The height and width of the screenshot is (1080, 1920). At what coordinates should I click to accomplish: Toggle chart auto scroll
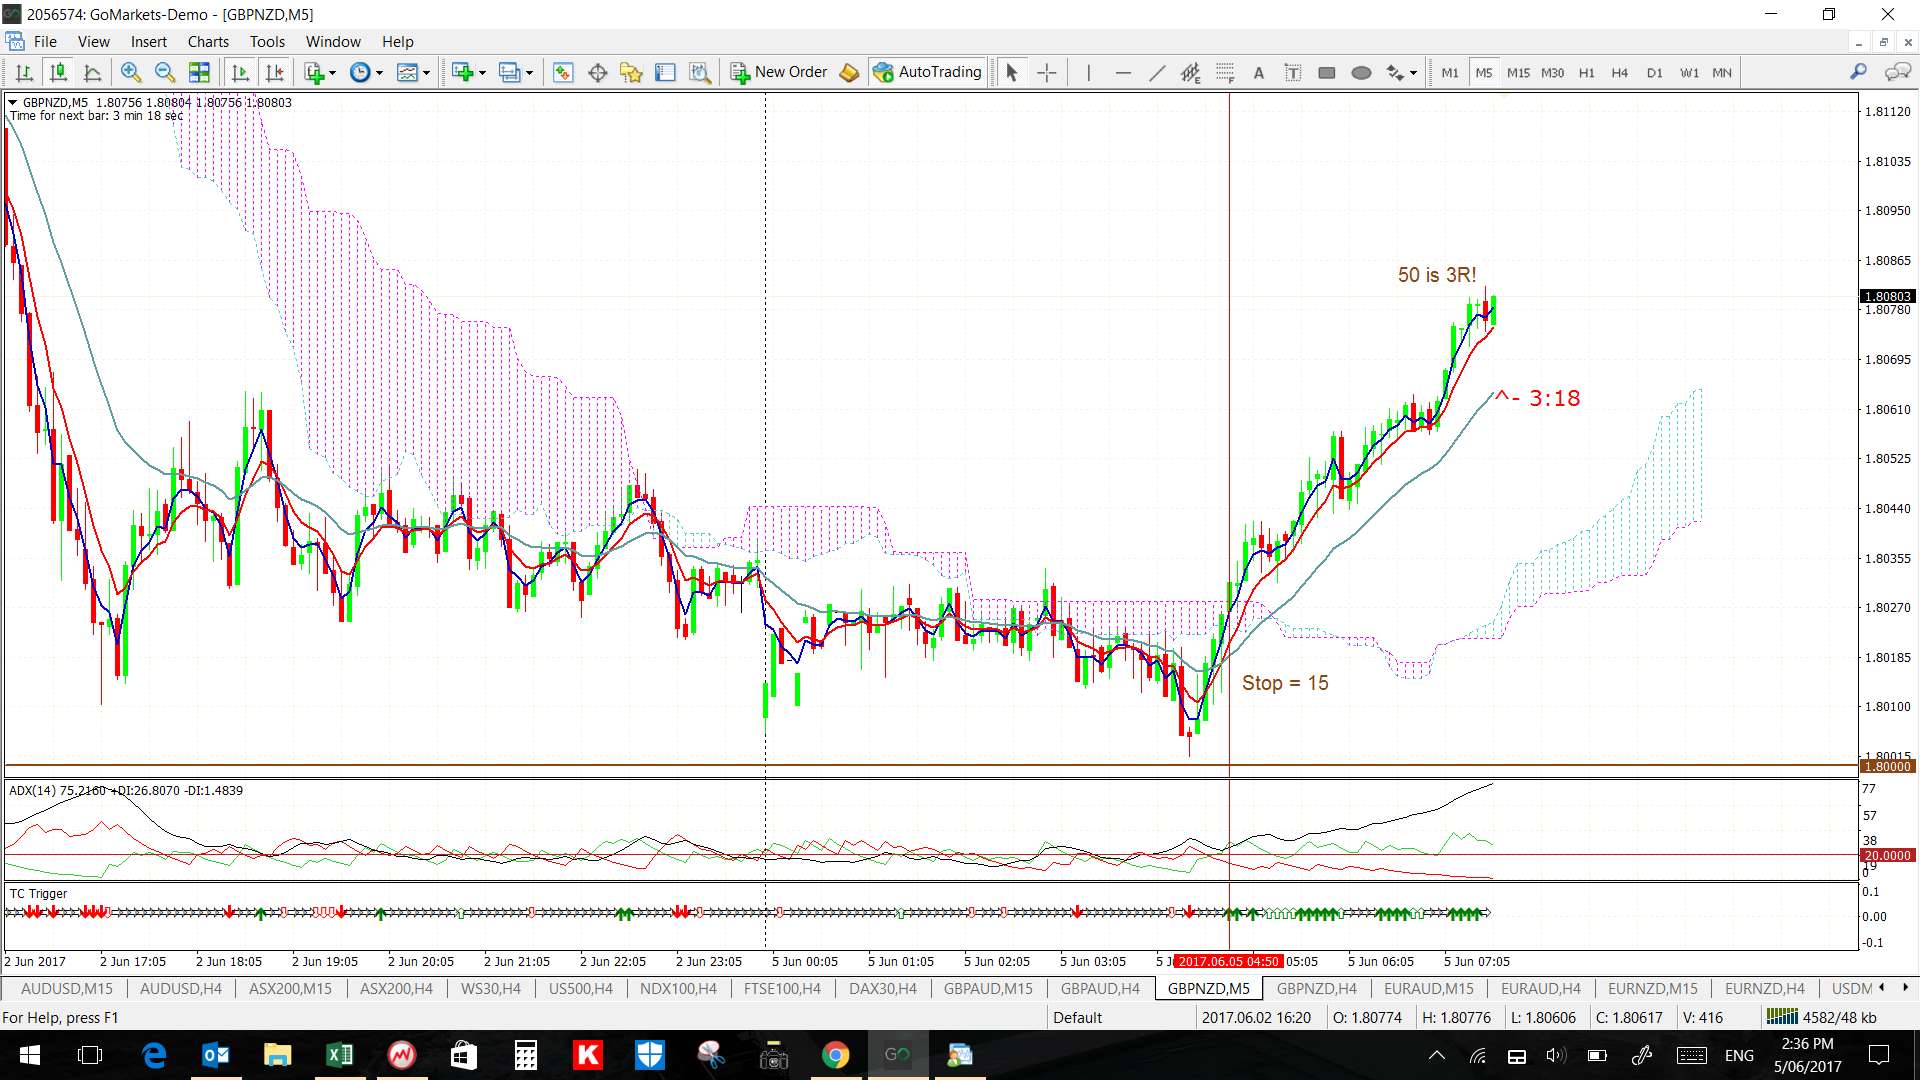240,72
